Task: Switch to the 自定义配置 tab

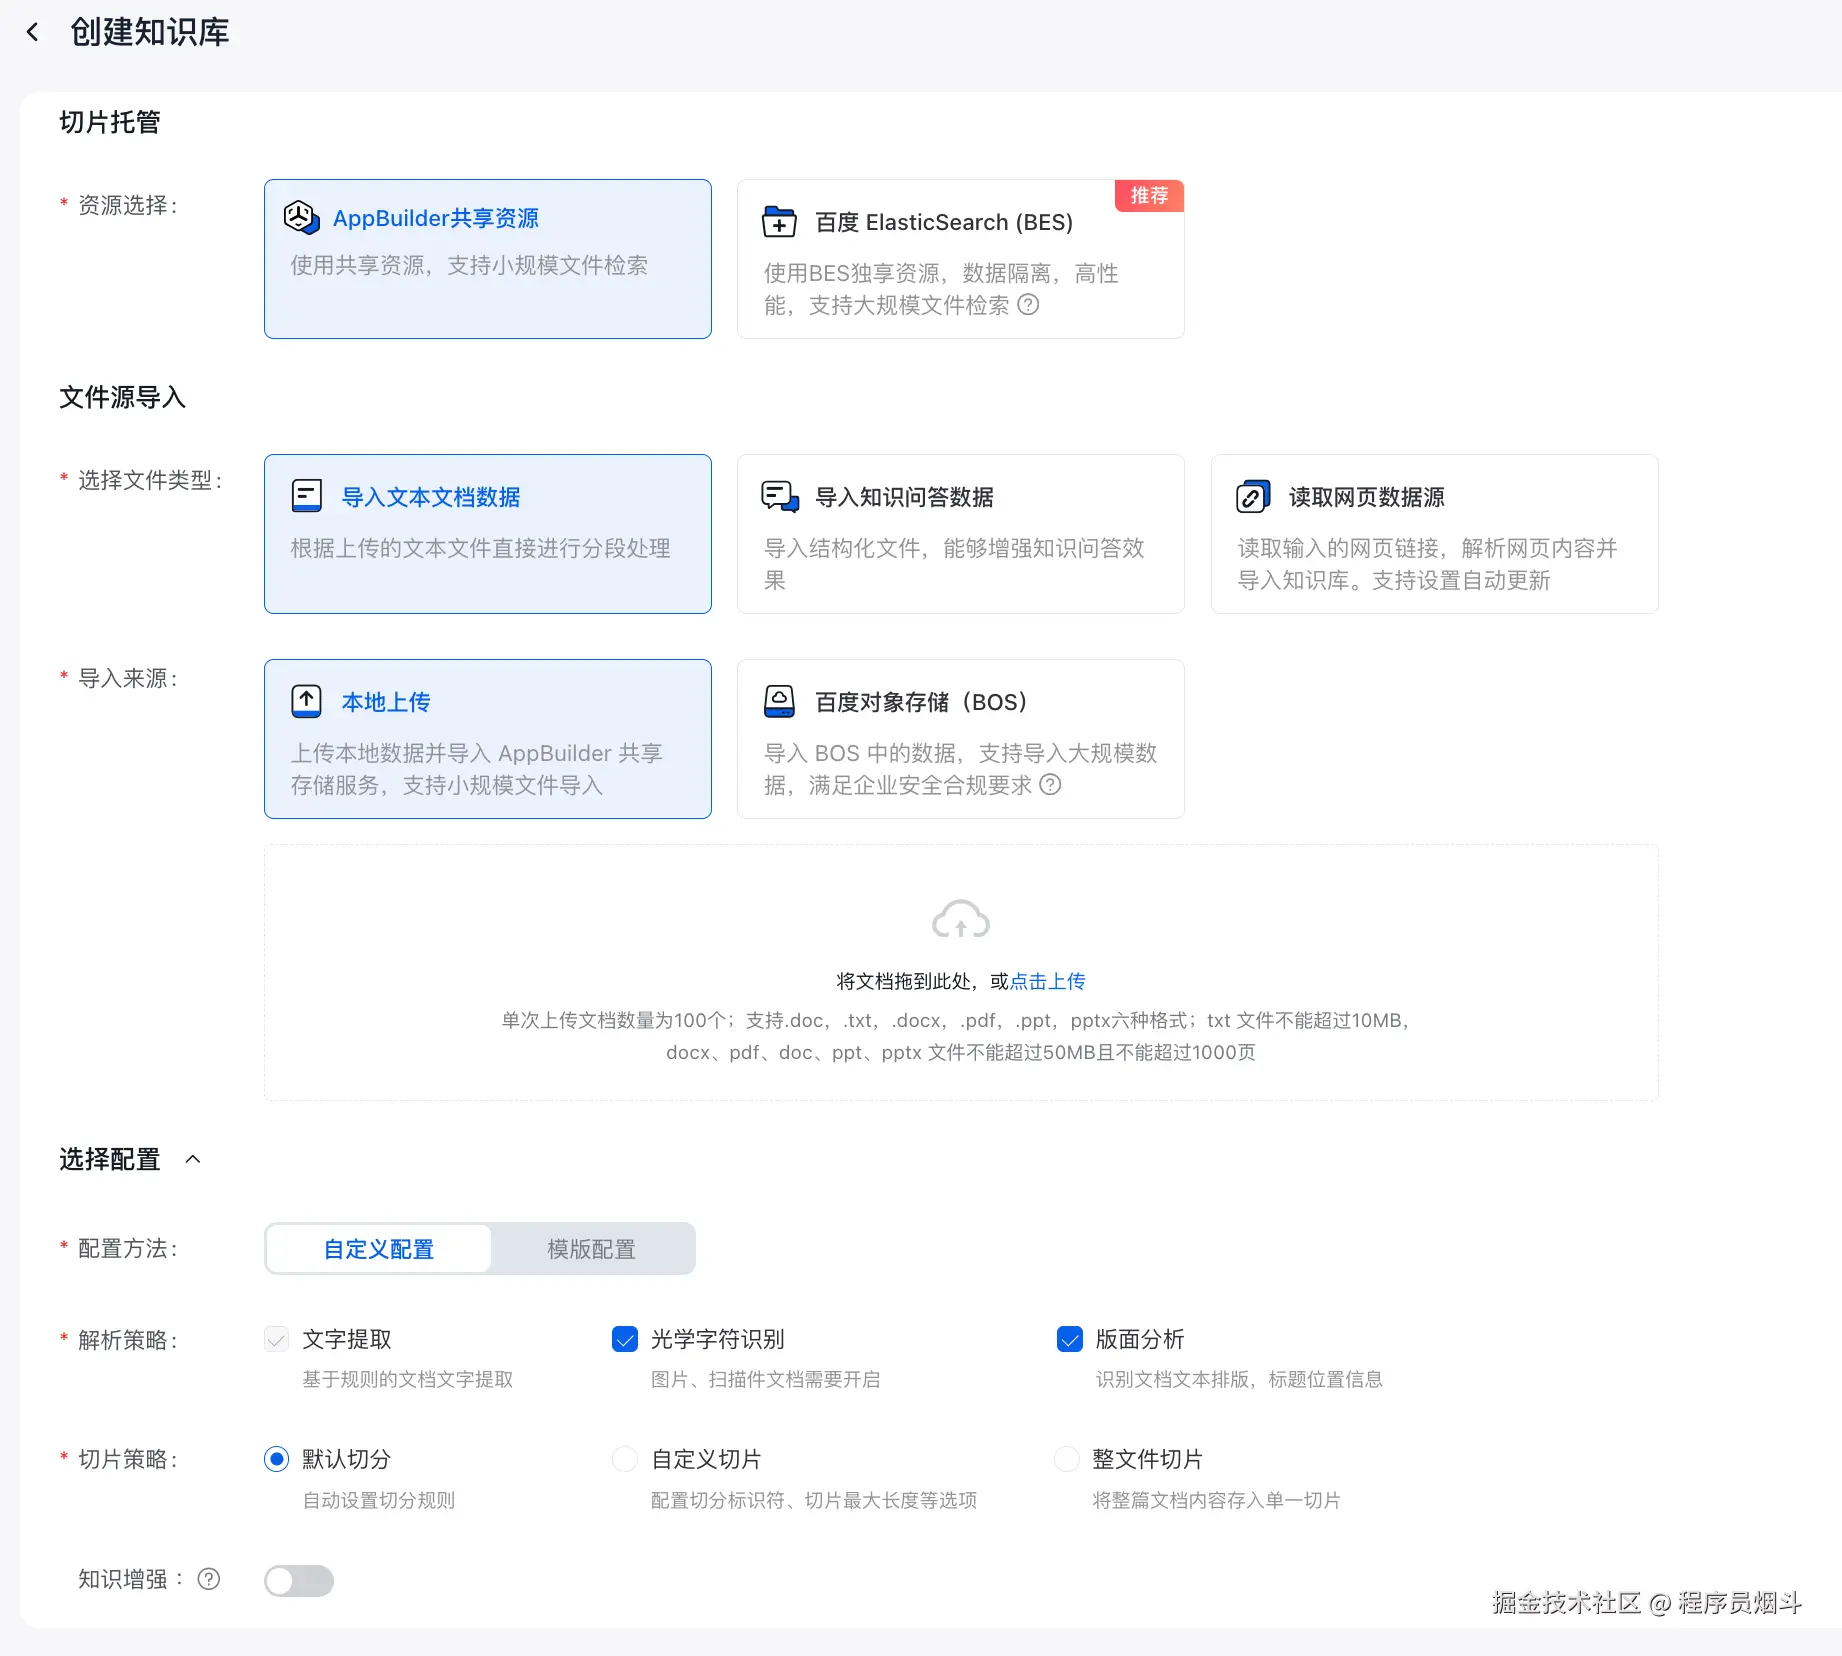Action: click(x=379, y=1249)
